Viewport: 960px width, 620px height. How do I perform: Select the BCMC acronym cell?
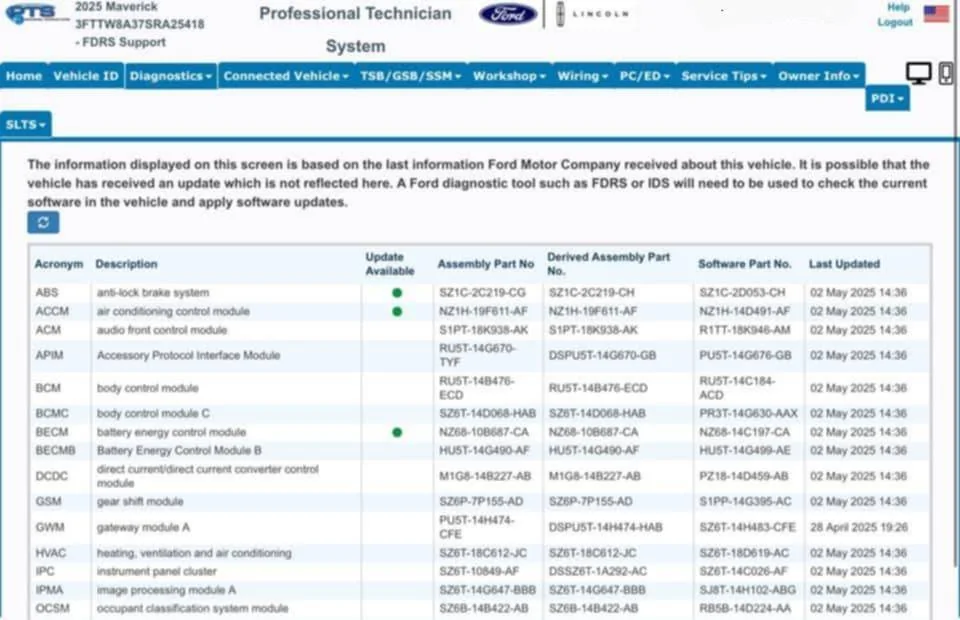pos(52,413)
